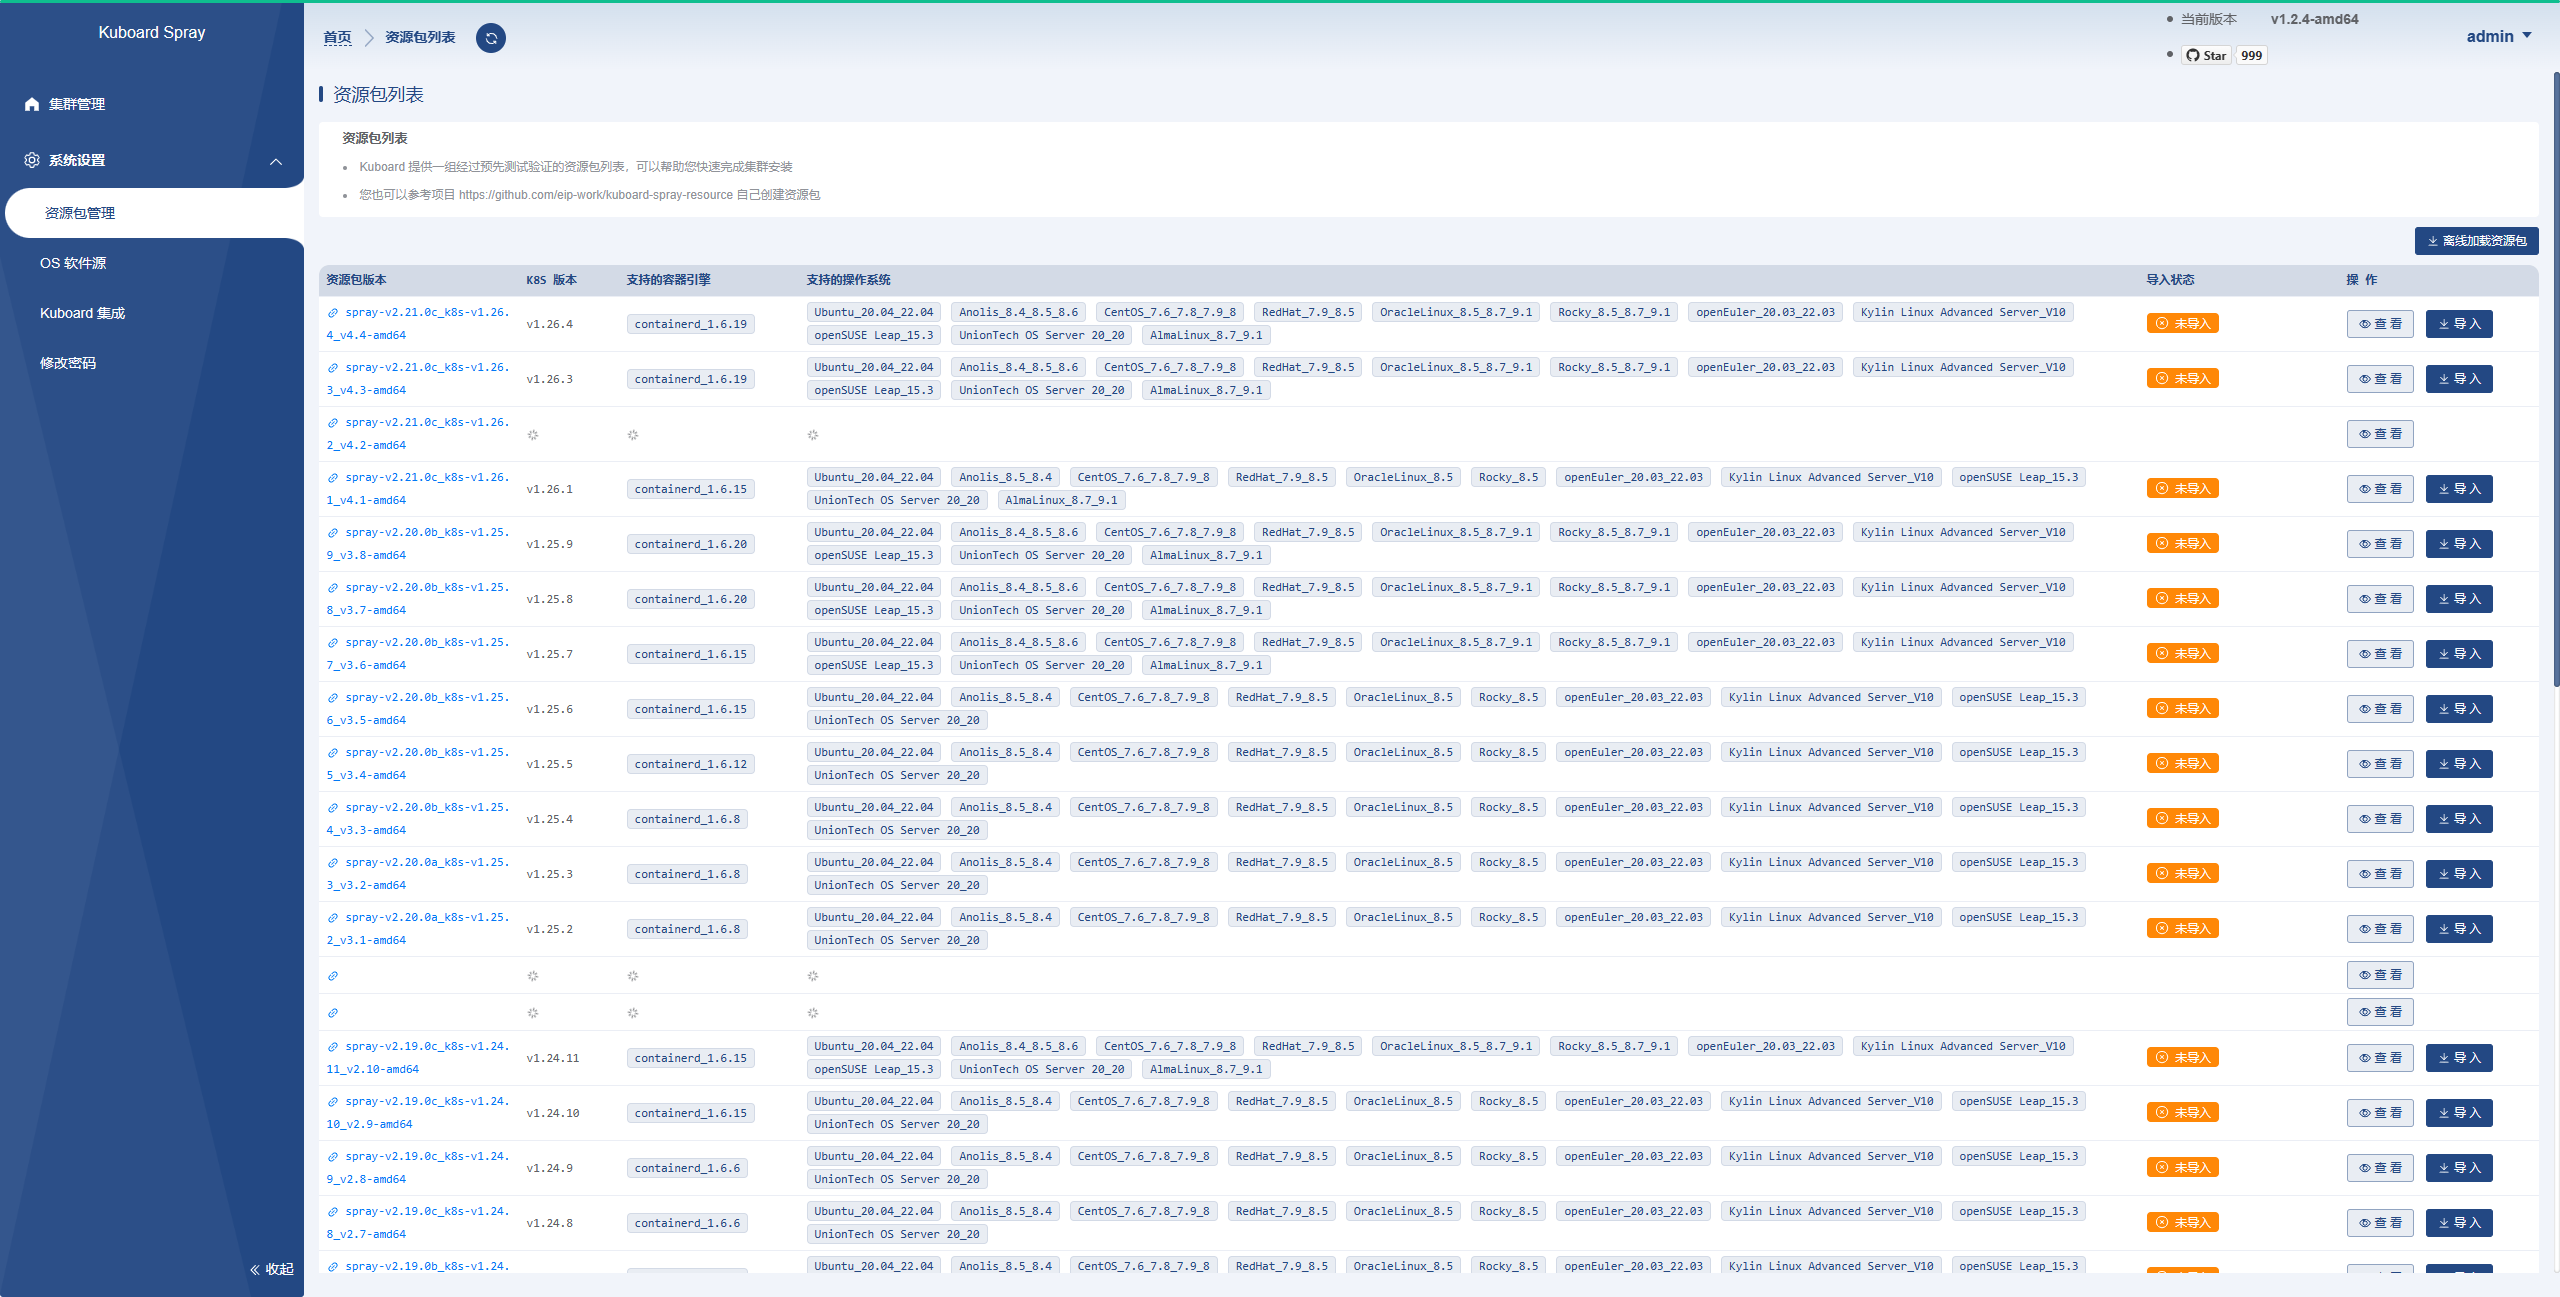This screenshot has width=2560, height=1297.
Task: View package details for v1.26.4 row
Action: click(x=2379, y=324)
